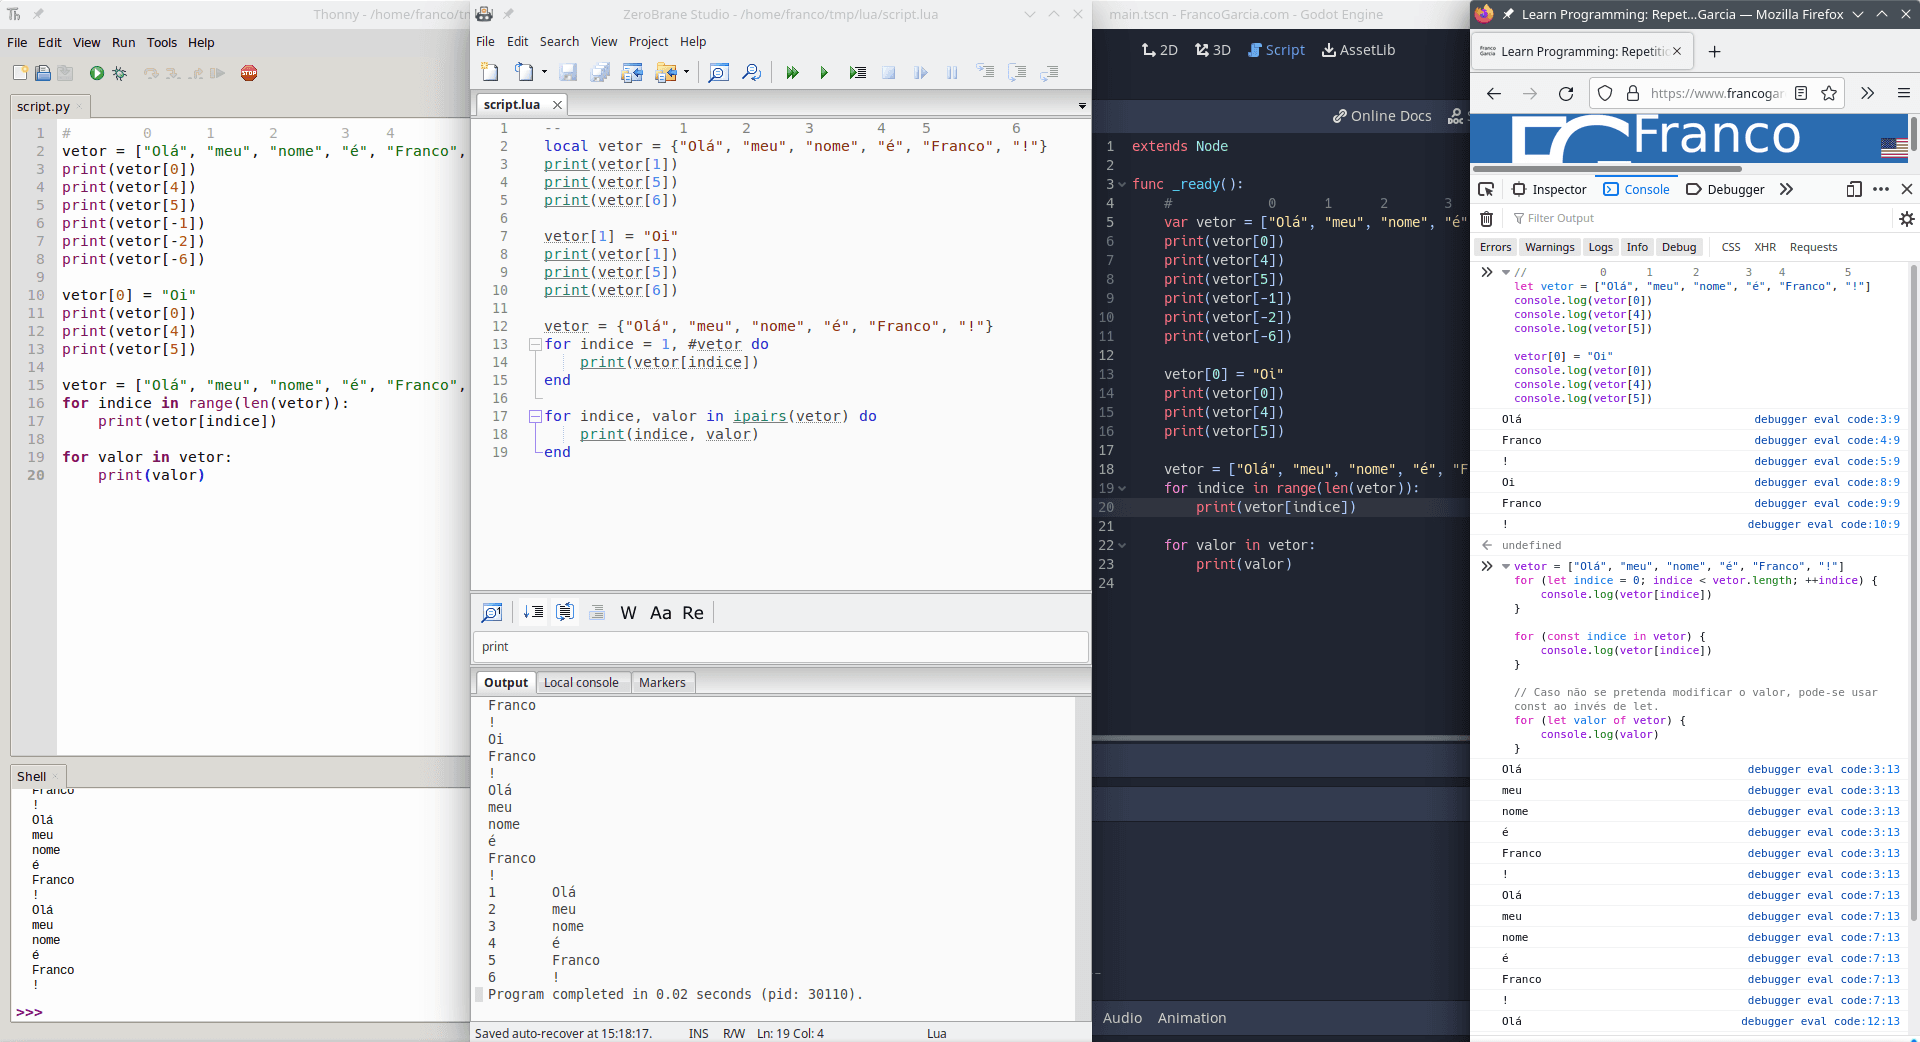Run the script in Thonny with green play

click(97, 73)
